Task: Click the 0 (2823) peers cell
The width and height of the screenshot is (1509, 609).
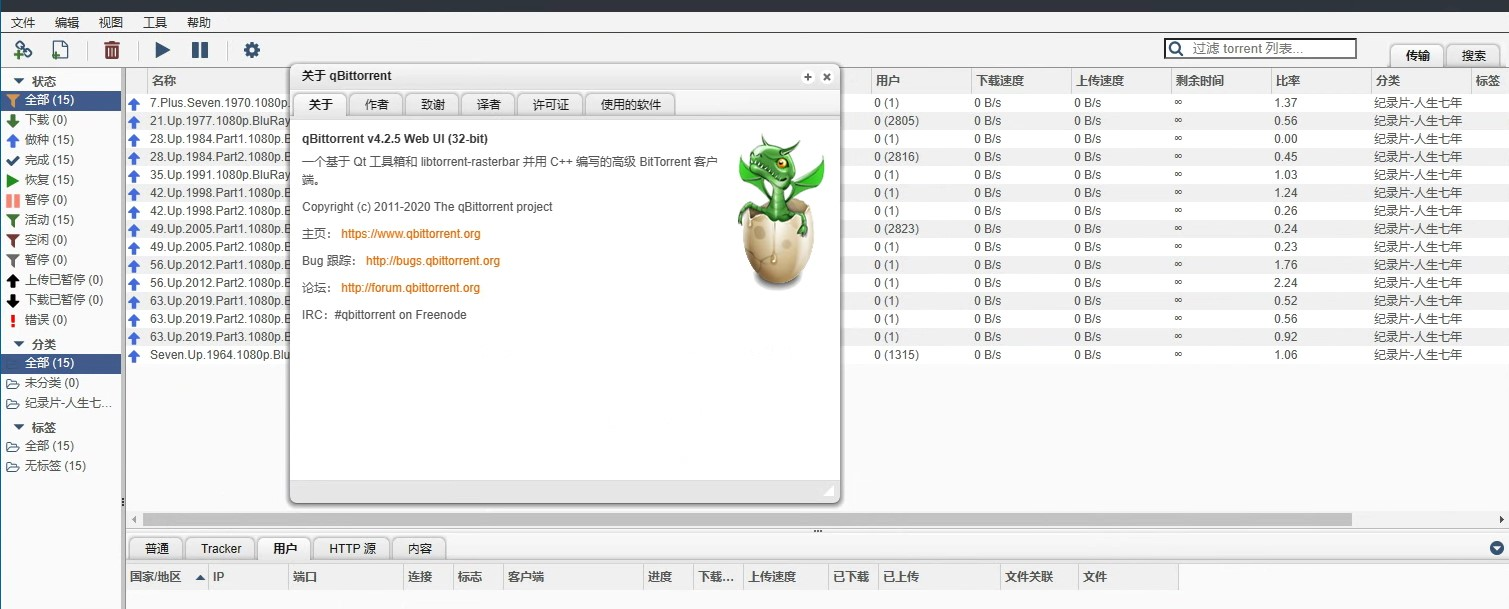Action: [x=921, y=229]
